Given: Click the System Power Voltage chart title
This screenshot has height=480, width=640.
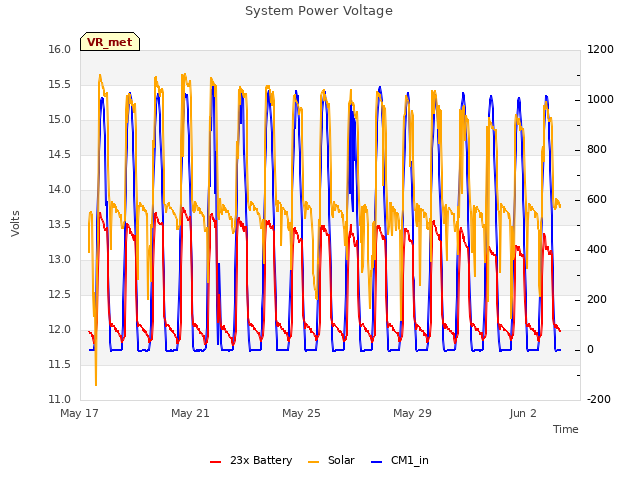Looking at the screenshot, I should [x=319, y=11].
